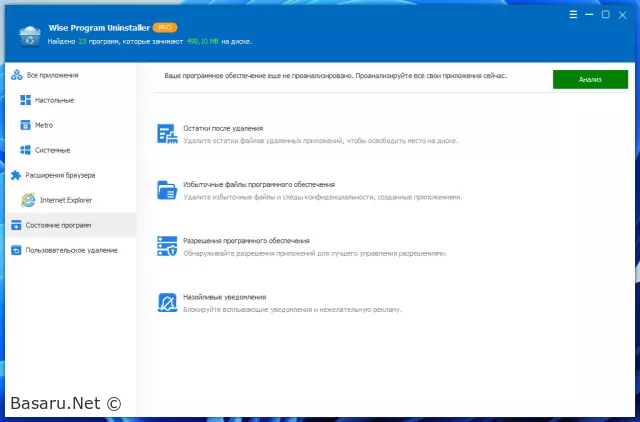Click the description 'Обнаруживайте разрешения приложений'
This screenshot has height=422, width=640.
(x=315, y=253)
